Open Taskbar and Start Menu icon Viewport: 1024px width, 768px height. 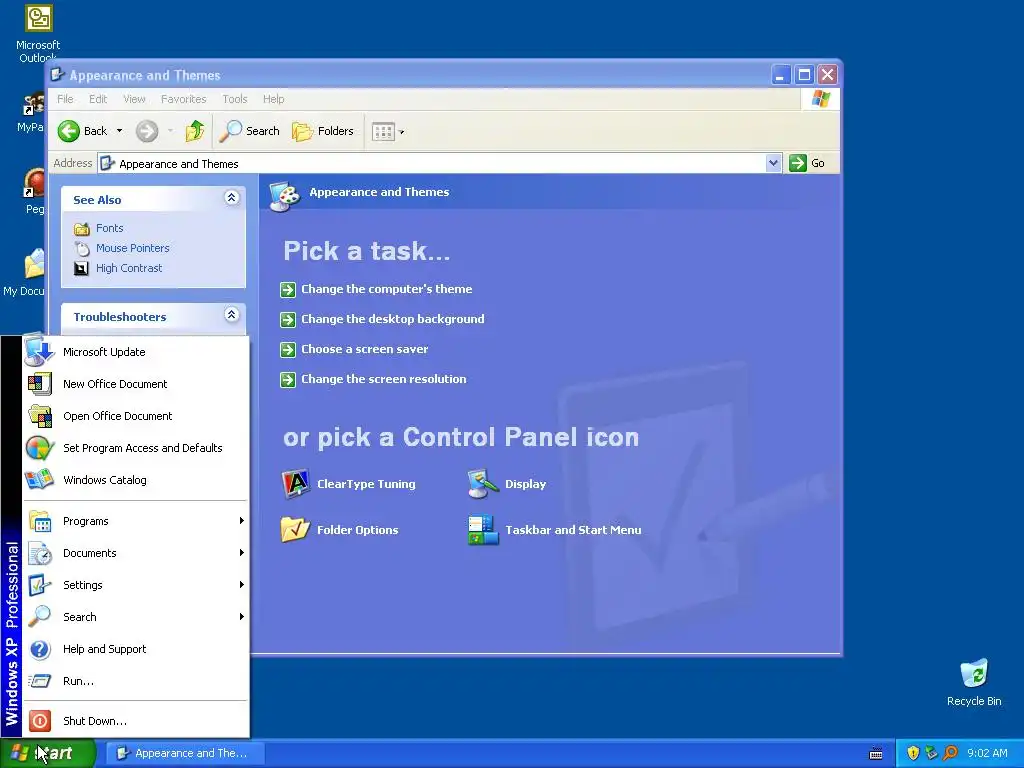click(483, 530)
